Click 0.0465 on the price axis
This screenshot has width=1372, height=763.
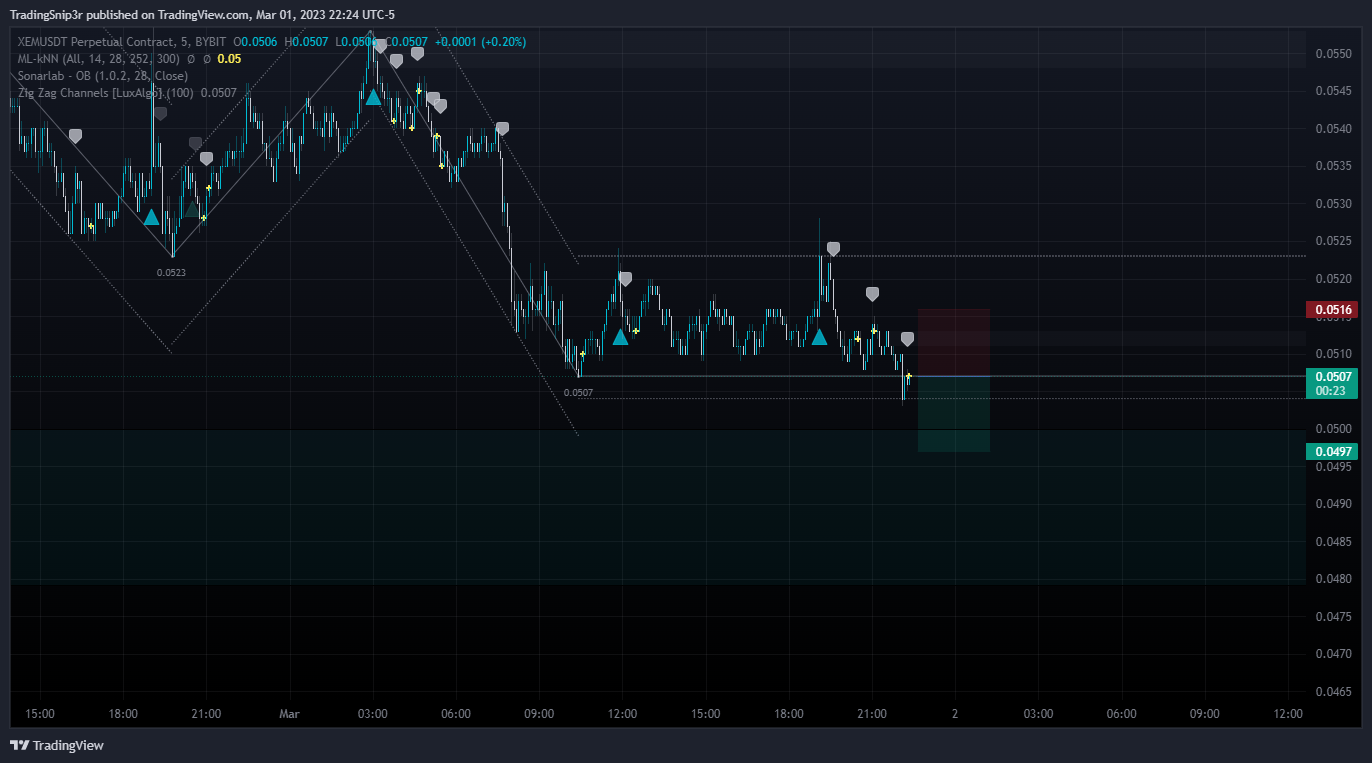click(1334, 692)
